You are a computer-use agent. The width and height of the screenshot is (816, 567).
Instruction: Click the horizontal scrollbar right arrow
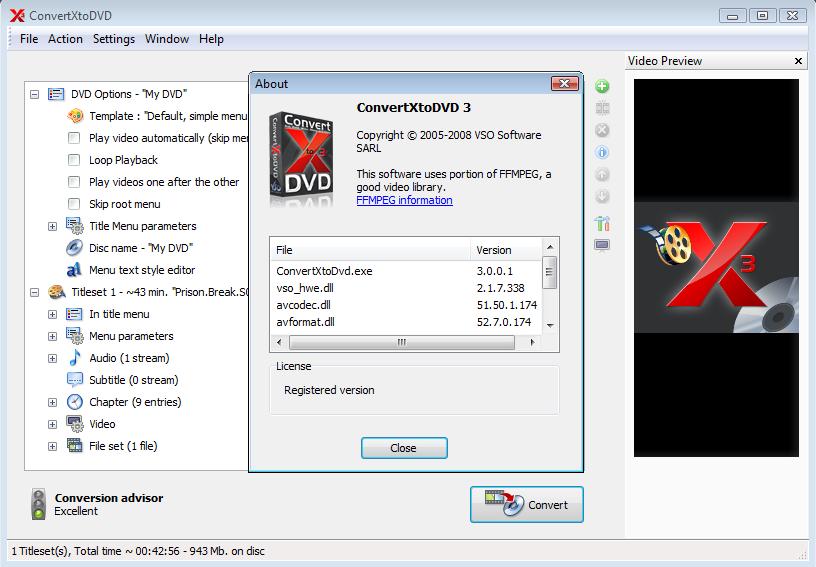532,342
